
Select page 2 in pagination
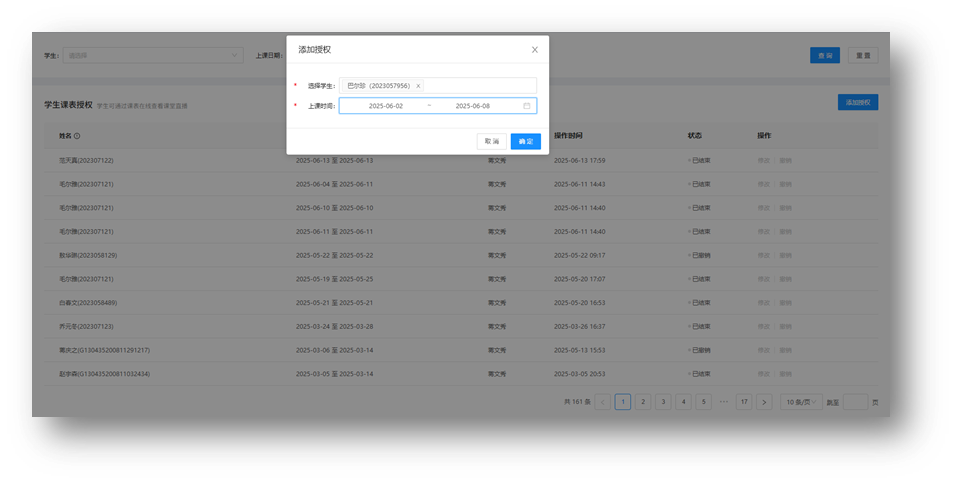tap(643, 402)
